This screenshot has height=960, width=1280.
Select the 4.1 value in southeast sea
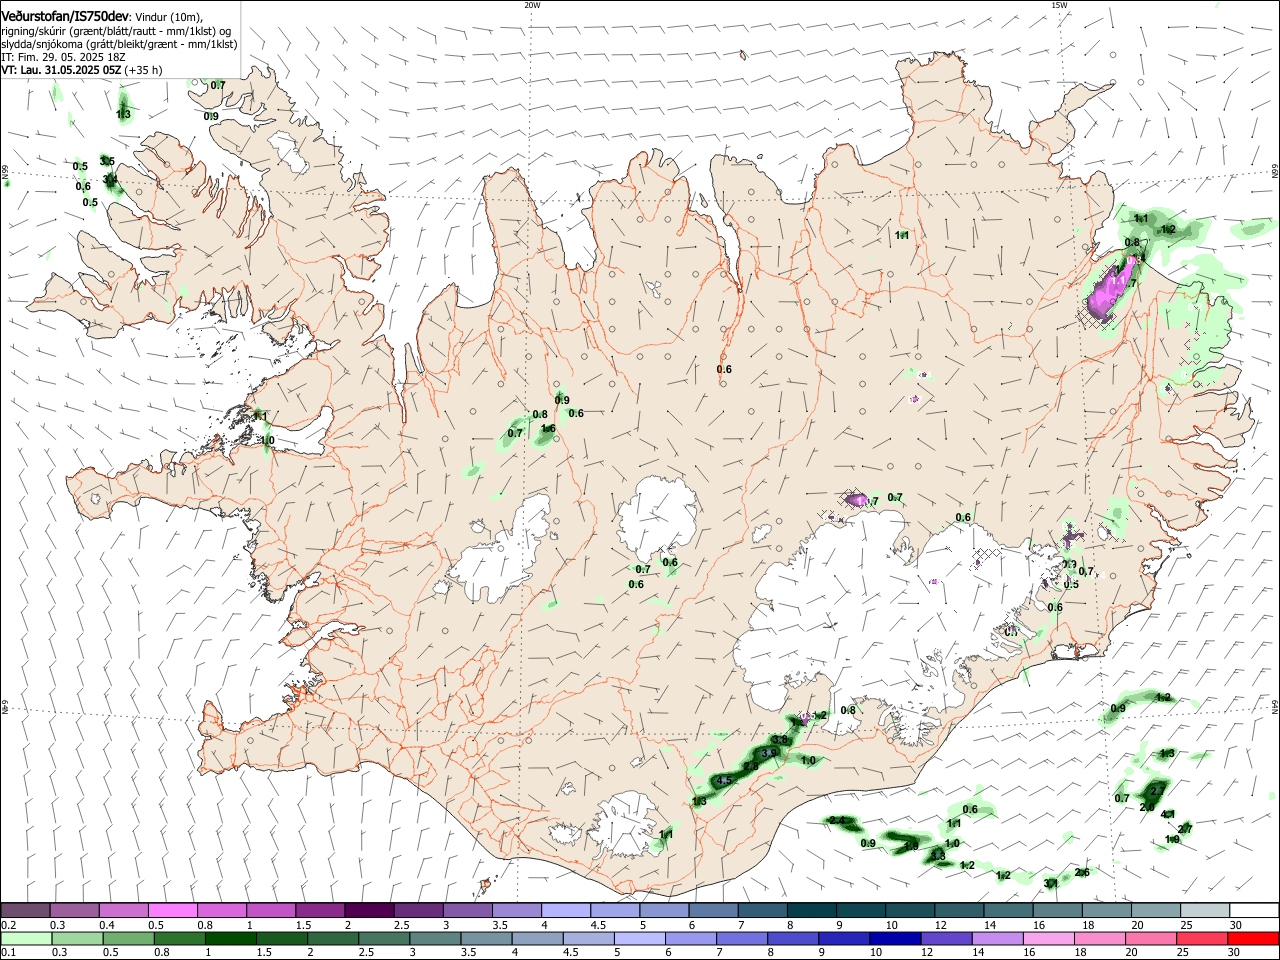1168,815
